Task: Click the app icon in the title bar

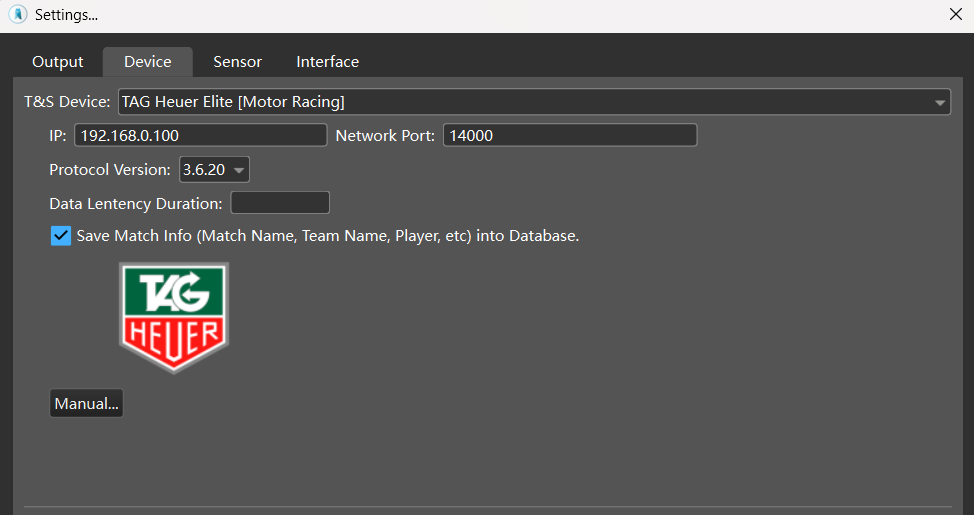Action: pyautogui.click(x=17, y=15)
